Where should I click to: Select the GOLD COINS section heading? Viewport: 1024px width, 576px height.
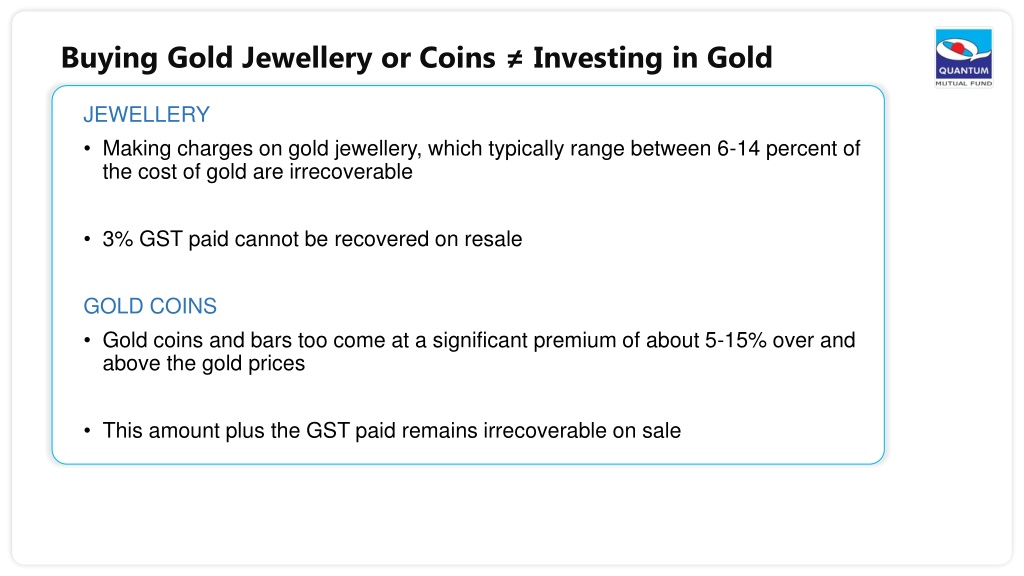(x=150, y=306)
